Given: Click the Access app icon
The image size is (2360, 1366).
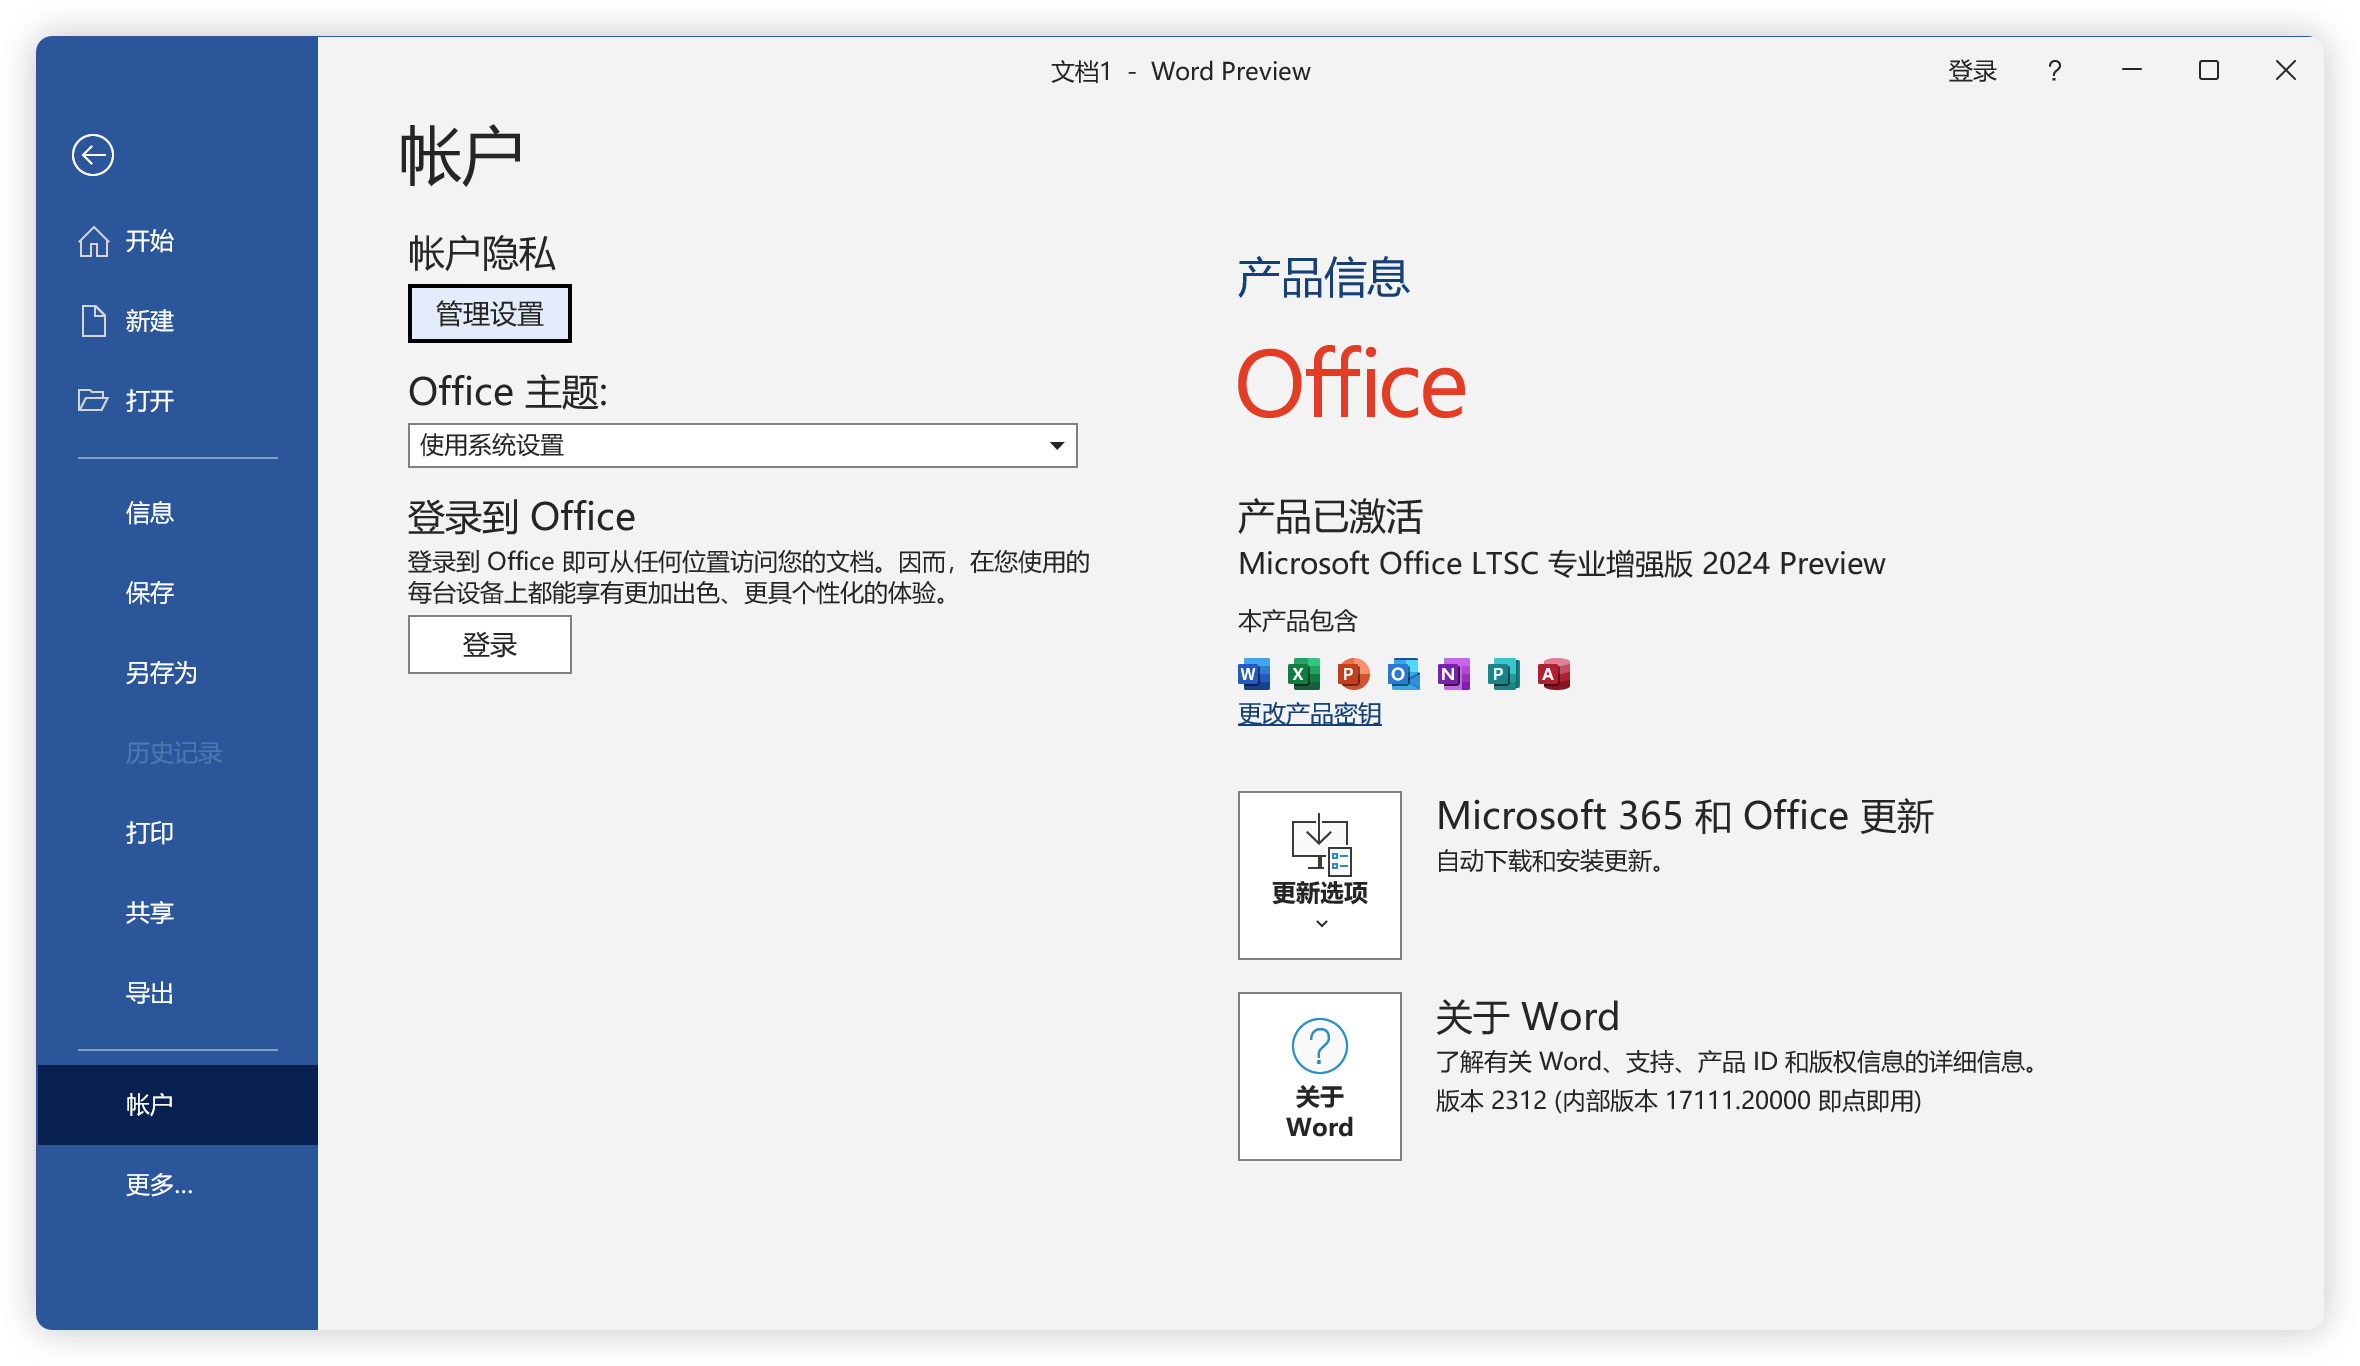Looking at the screenshot, I should (1554, 674).
